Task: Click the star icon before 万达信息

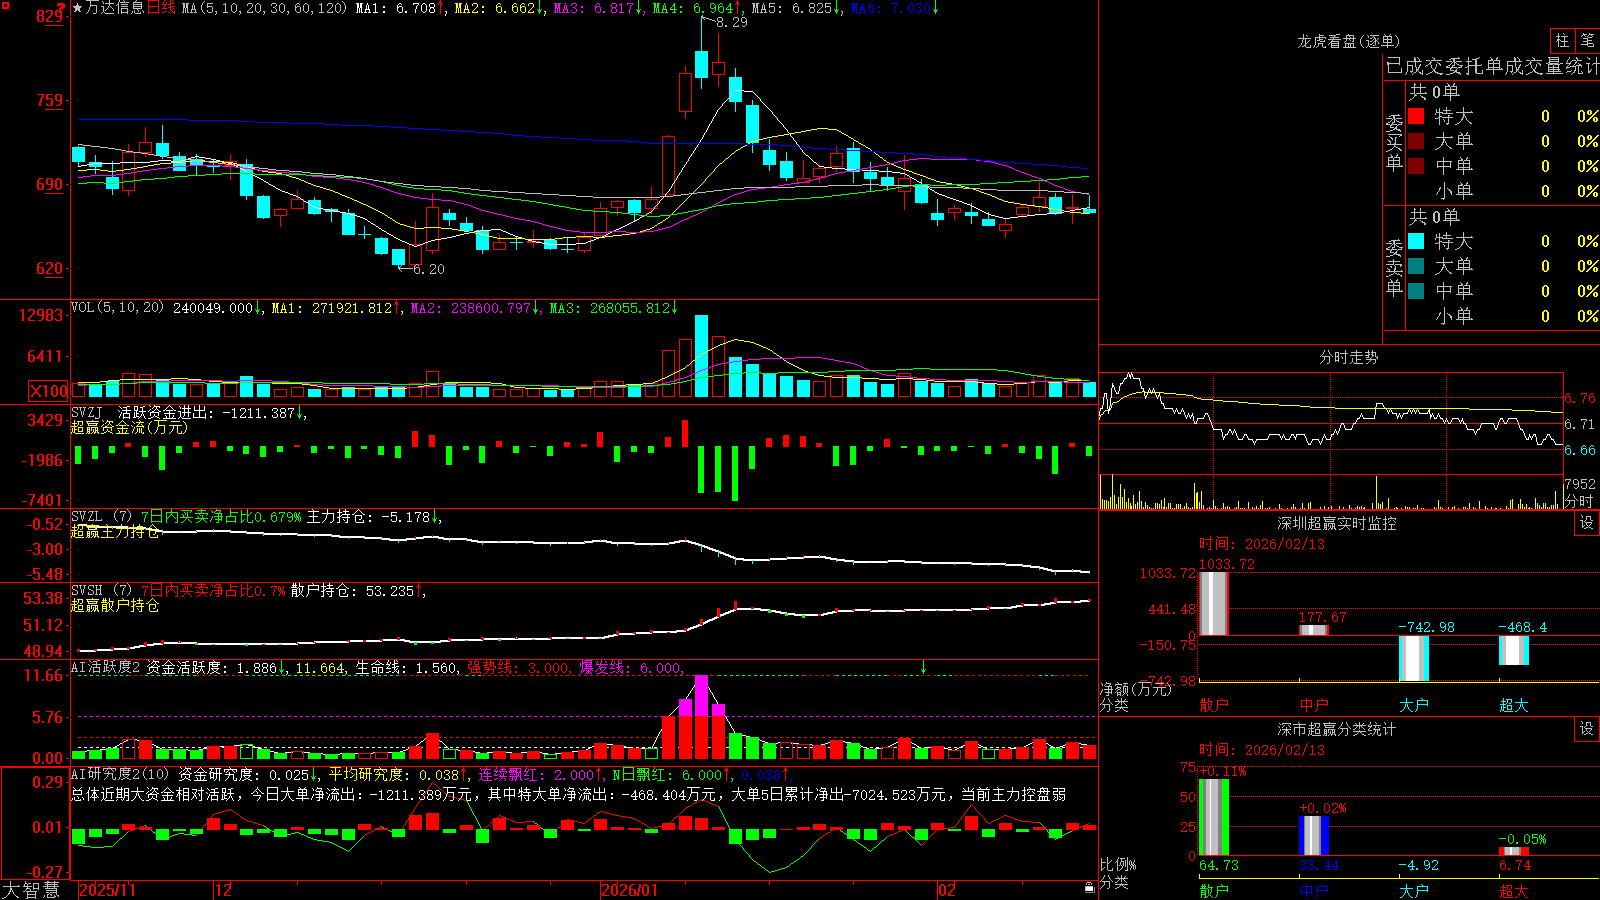Action: click(78, 8)
